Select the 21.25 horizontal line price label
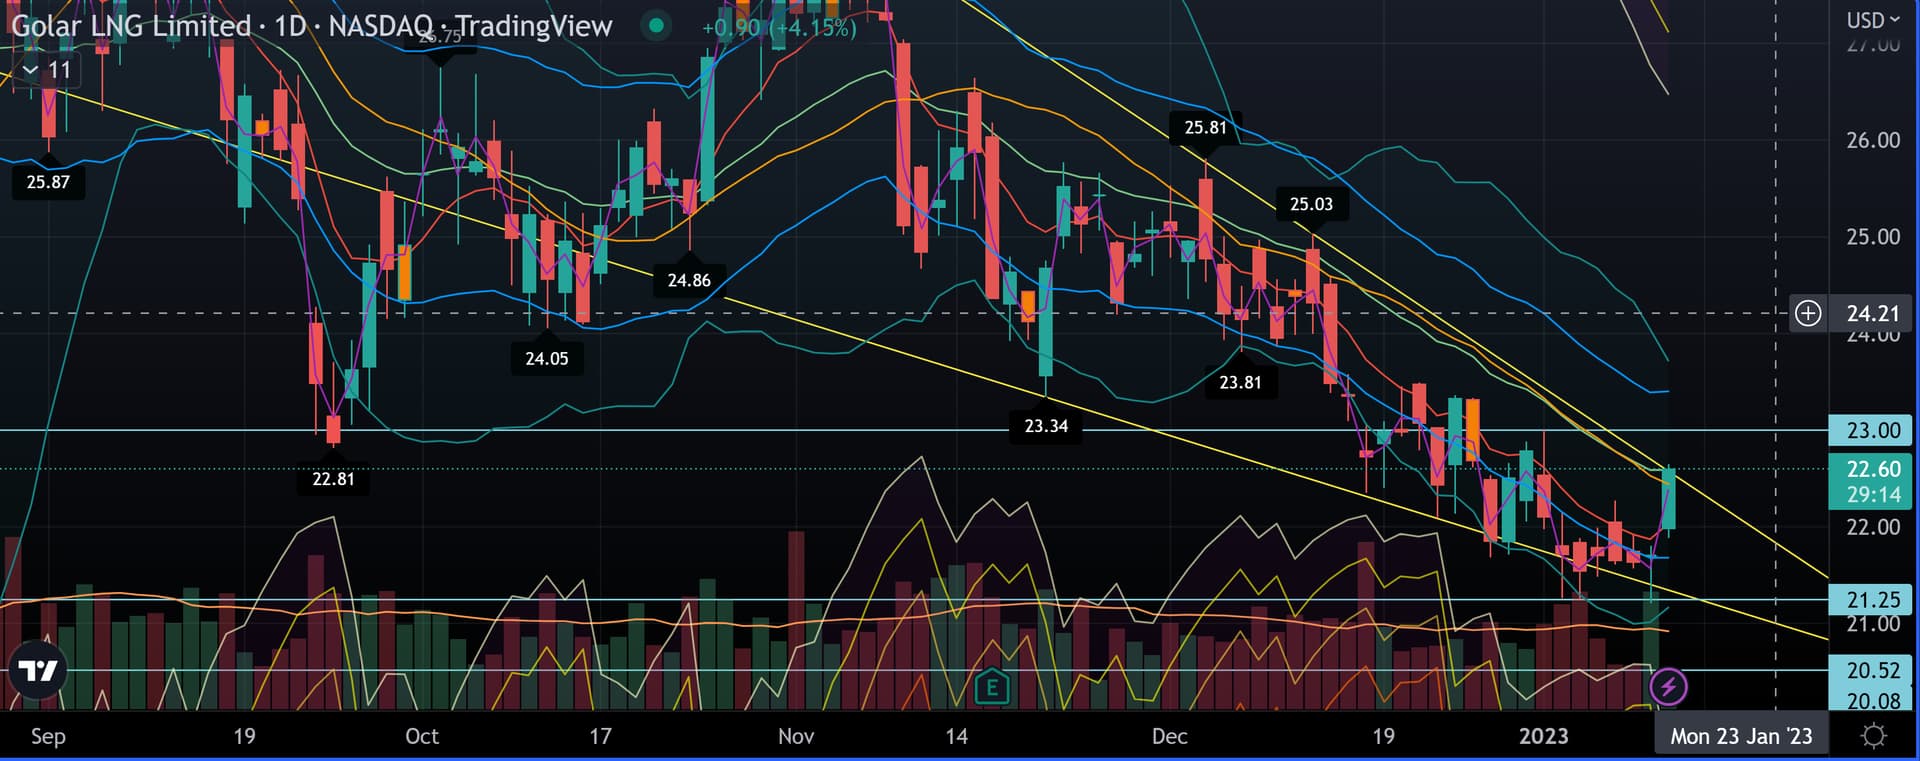 1872,600
